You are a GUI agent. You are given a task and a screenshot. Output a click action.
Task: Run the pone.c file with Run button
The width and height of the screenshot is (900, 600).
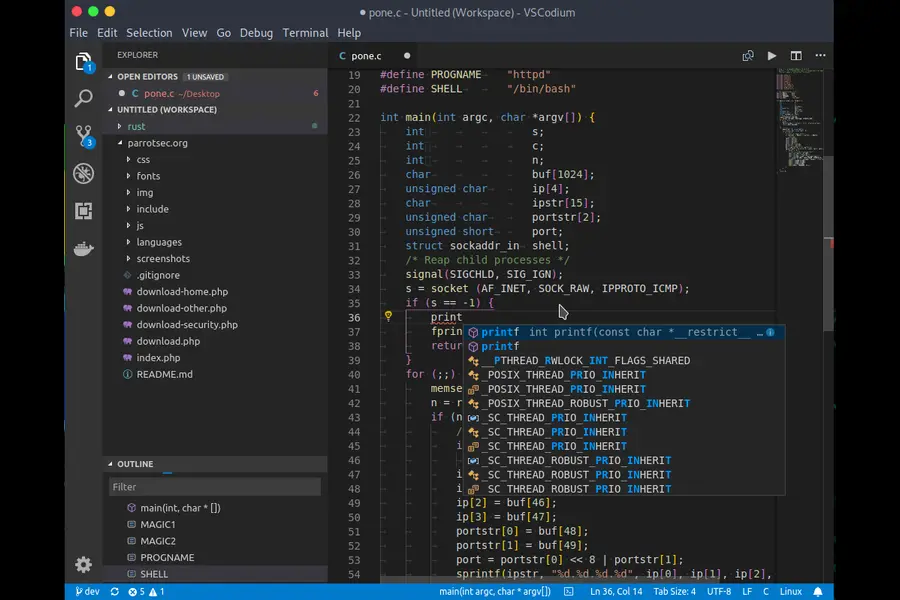(x=771, y=56)
